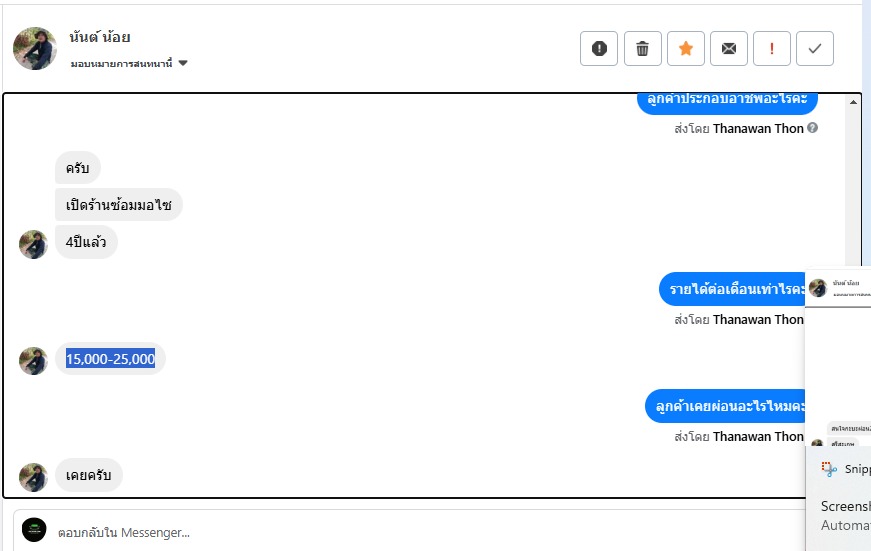Flag conversation with red exclamation button
The image size is (871, 551).
click(x=772, y=48)
